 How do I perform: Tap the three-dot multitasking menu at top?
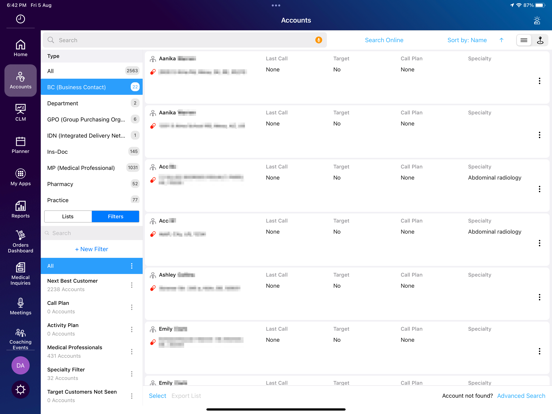[276, 5]
